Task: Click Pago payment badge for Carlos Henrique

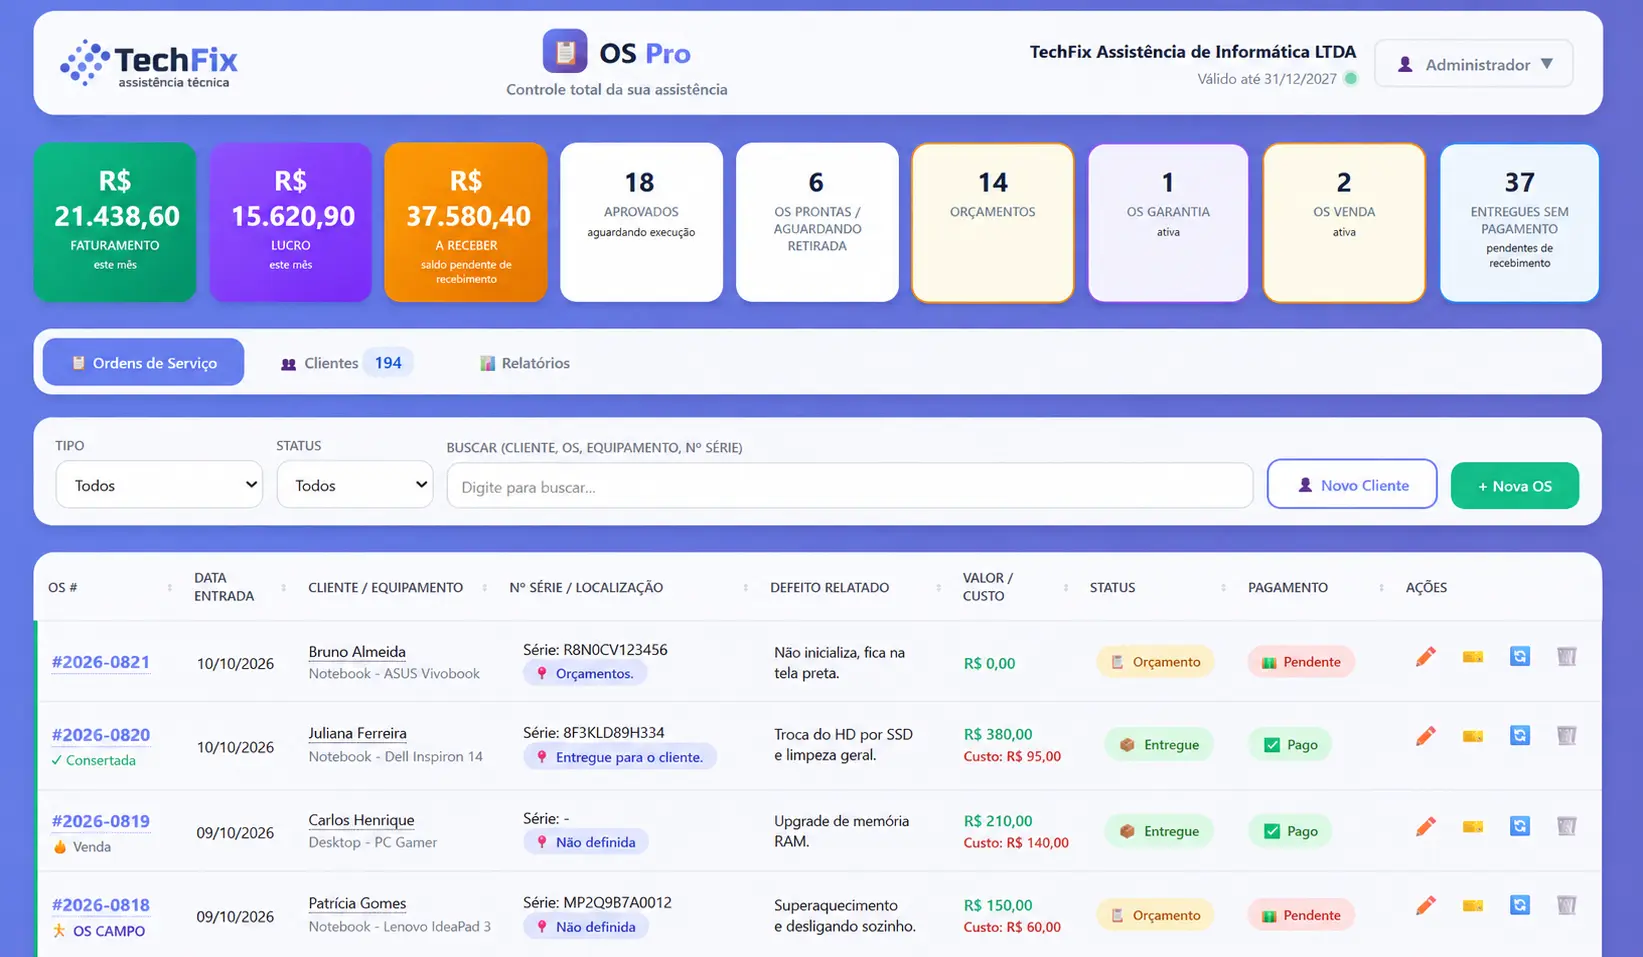Action: click(x=1291, y=831)
